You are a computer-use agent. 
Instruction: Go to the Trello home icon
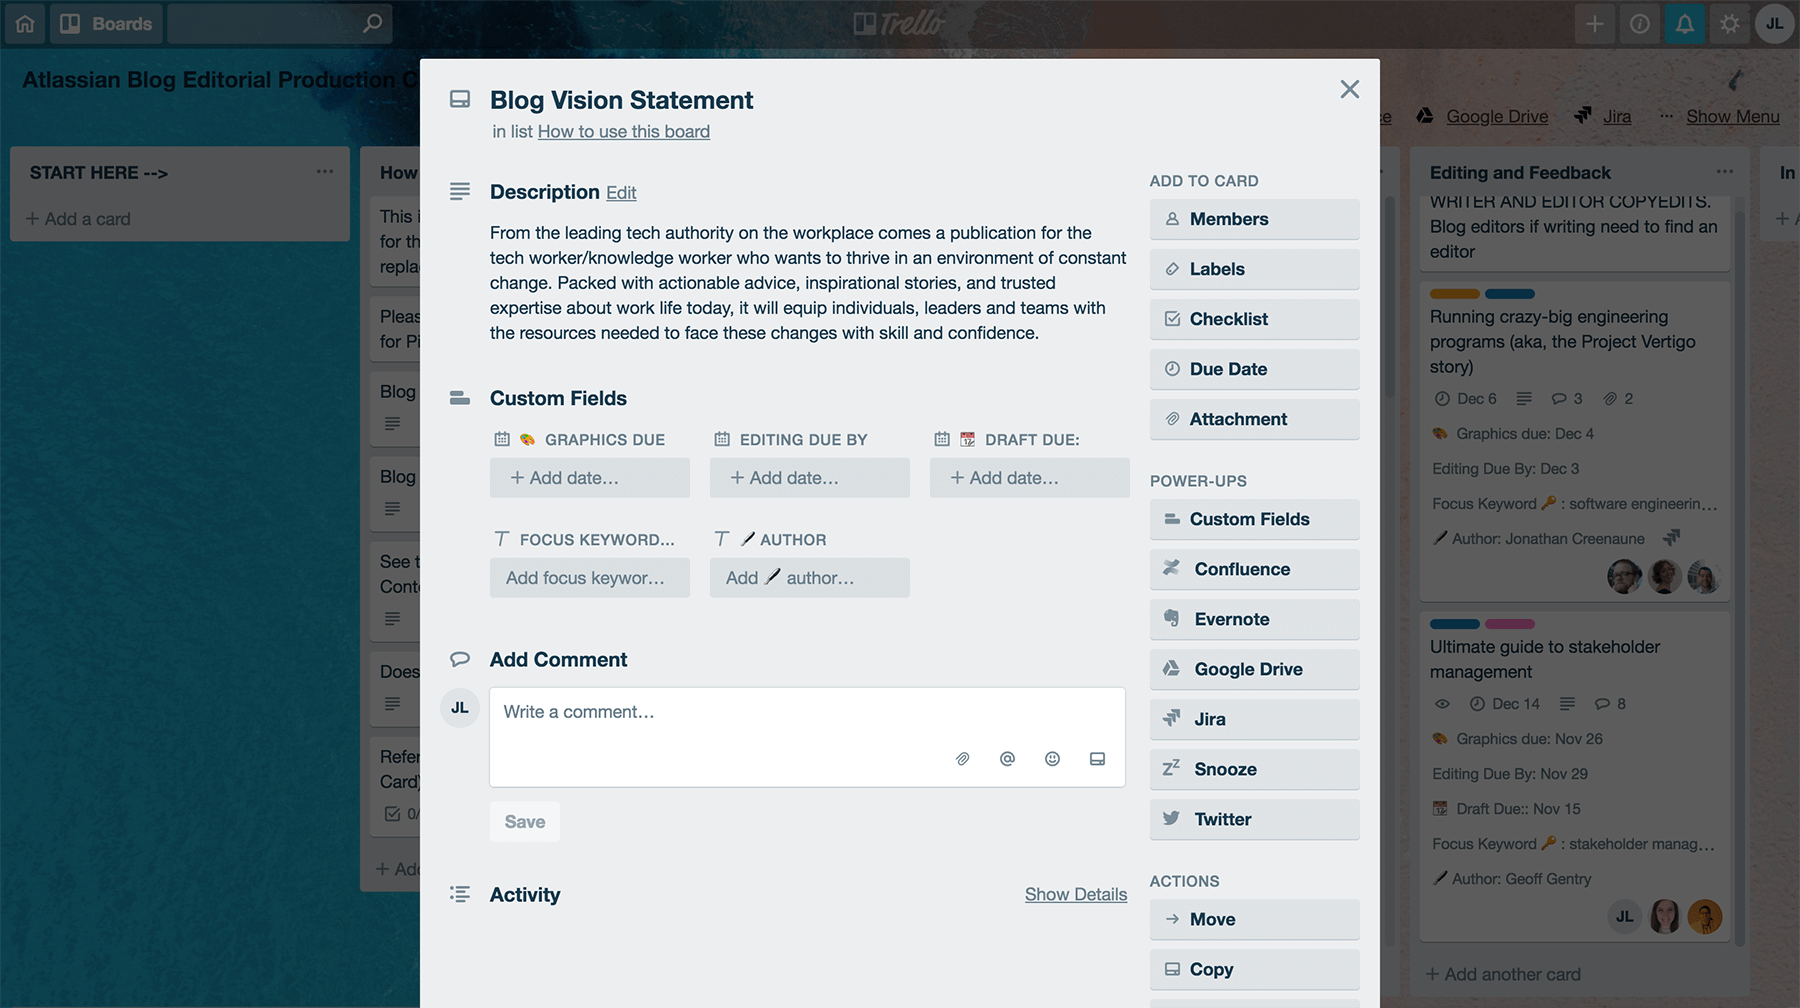click(25, 24)
